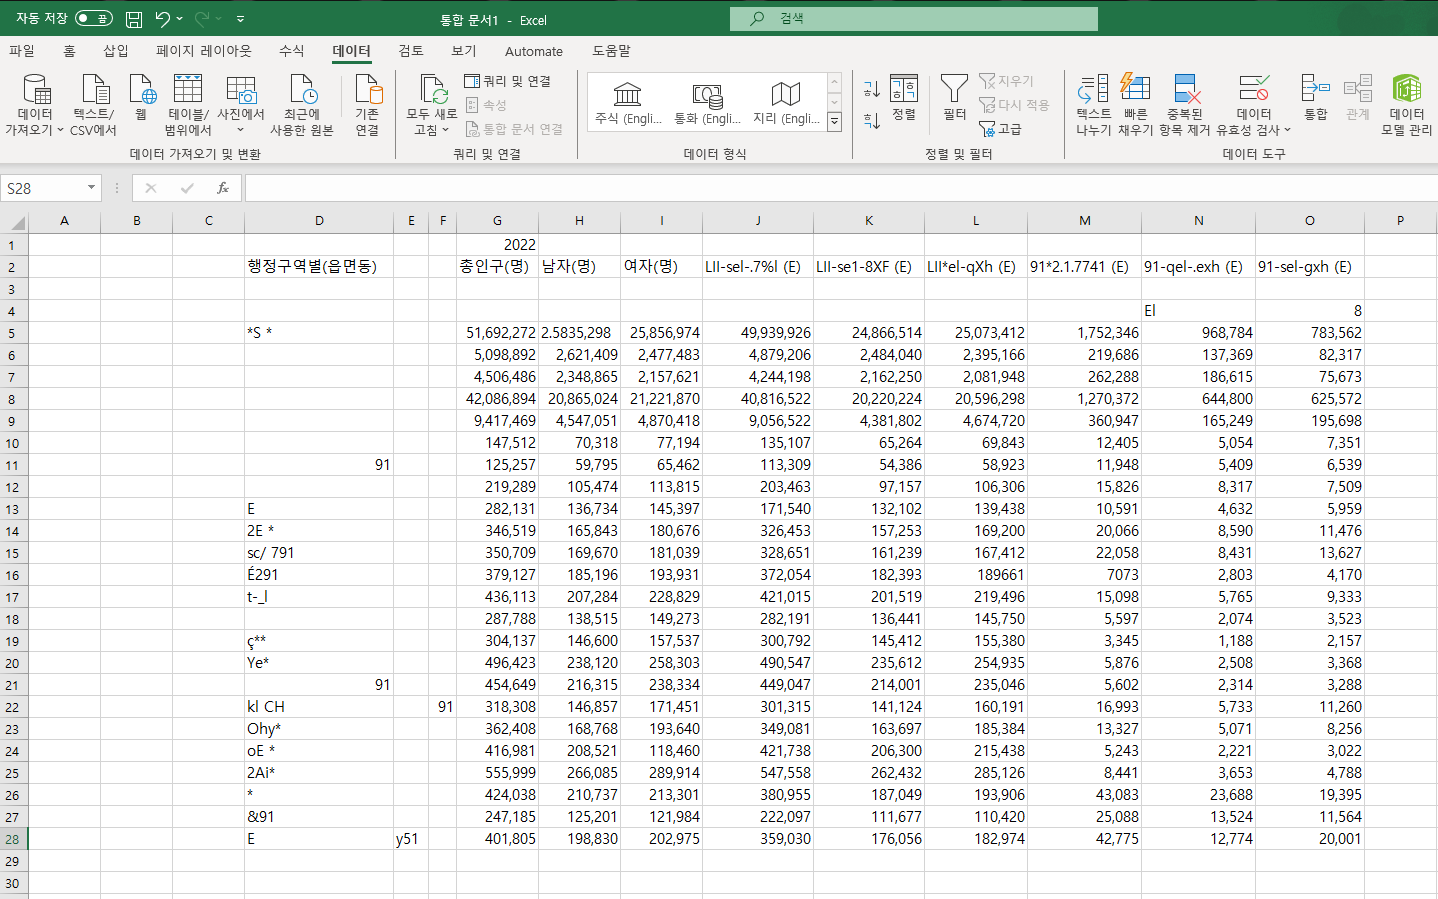Select the 지리 (English) data type
Image resolution: width=1438 pixels, height=899 pixels.
(x=786, y=103)
